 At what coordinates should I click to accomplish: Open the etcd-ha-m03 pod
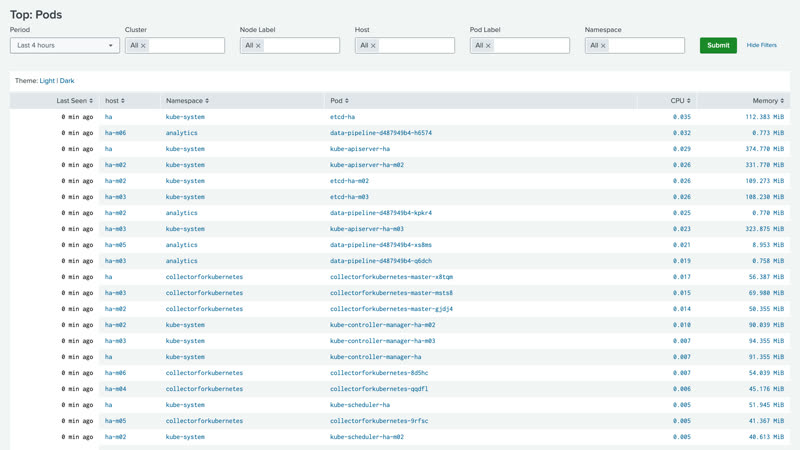click(x=349, y=197)
